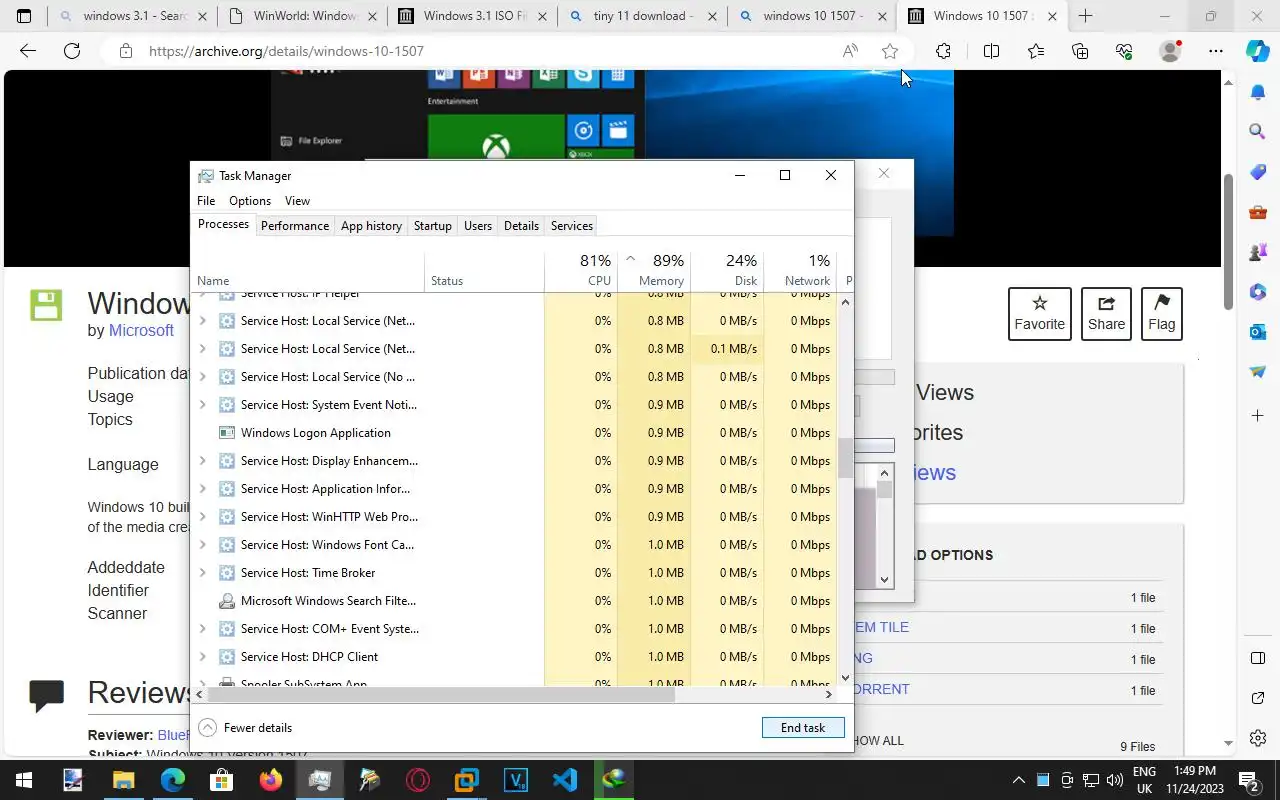Open the Tools briefcase icon in Edge sidebar
This screenshot has width=1280, height=800.
[x=1258, y=212]
